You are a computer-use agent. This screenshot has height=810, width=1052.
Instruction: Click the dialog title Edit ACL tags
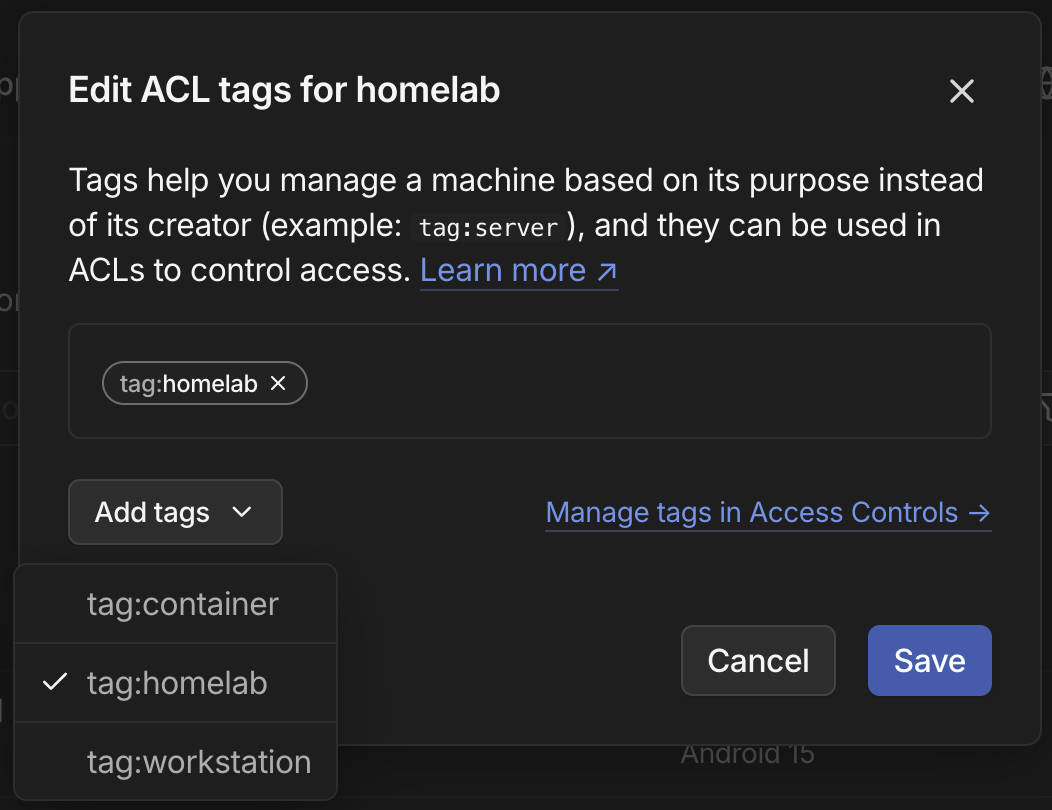click(284, 91)
